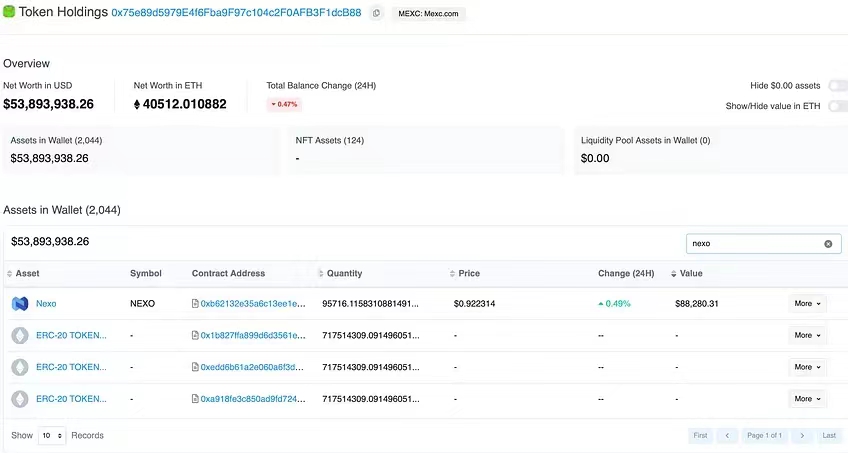Copy the wallet address using copy icon
Screen dimensions: 848x453
click(x=376, y=13)
